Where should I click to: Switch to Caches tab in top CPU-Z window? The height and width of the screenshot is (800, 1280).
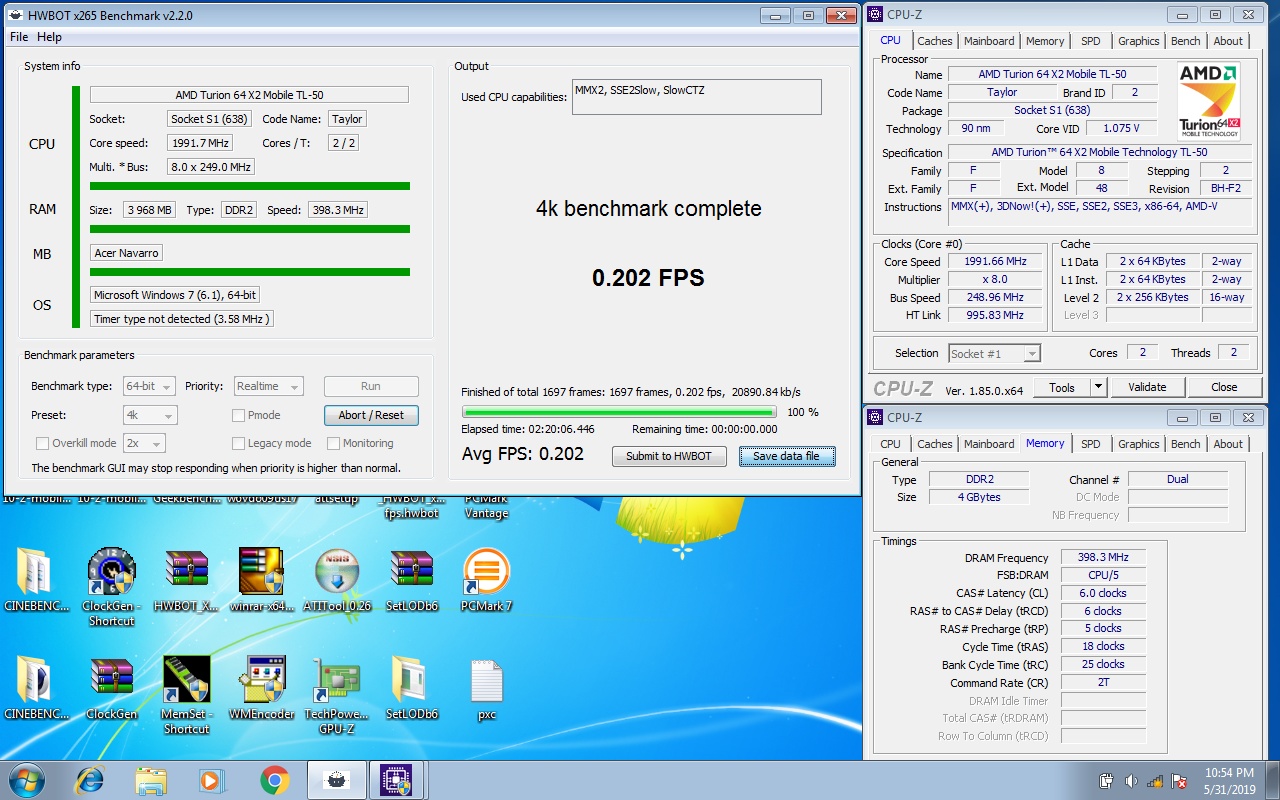pos(935,41)
